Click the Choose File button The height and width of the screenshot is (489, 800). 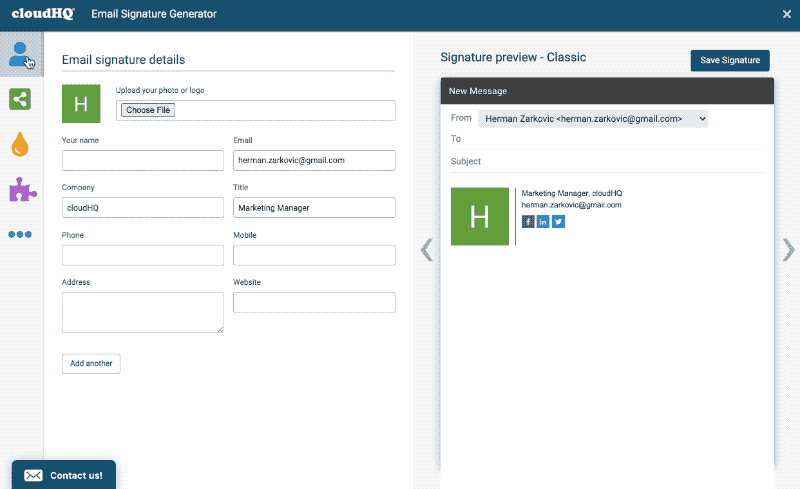tap(148, 110)
